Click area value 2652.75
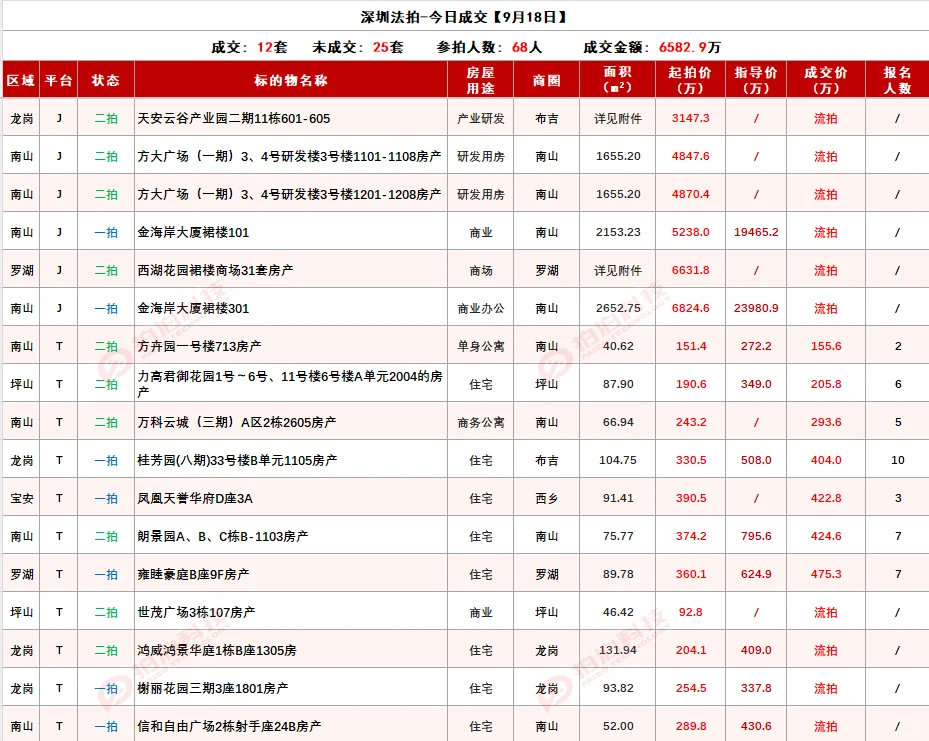The width and height of the screenshot is (929, 741). coord(618,308)
